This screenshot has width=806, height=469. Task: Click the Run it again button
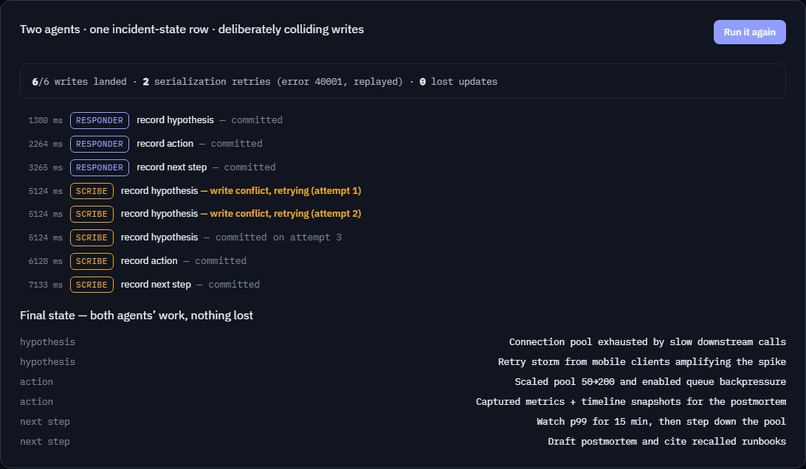(749, 32)
